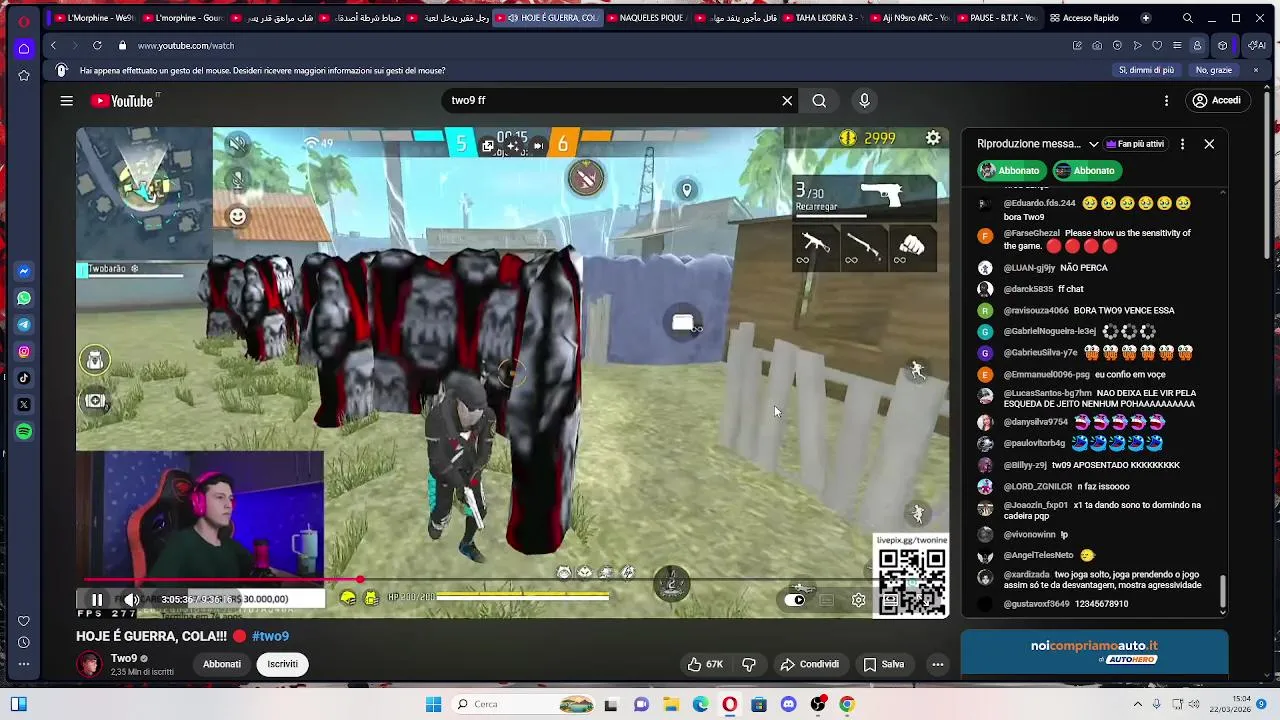Follow the #two9 hashtag link
The height and width of the screenshot is (720, 1280).
click(x=270, y=636)
